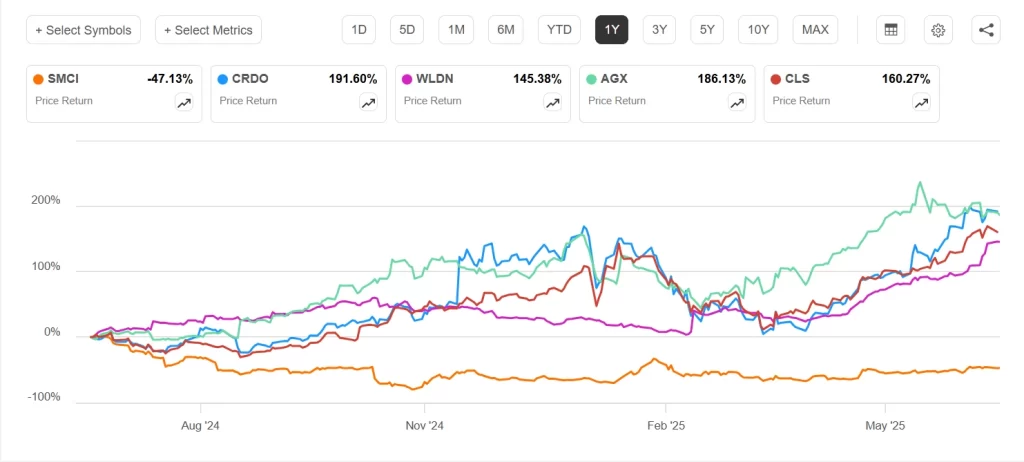1024x462 pixels.
Task: Open the Select Metrics dropdown
Action: 208,30
